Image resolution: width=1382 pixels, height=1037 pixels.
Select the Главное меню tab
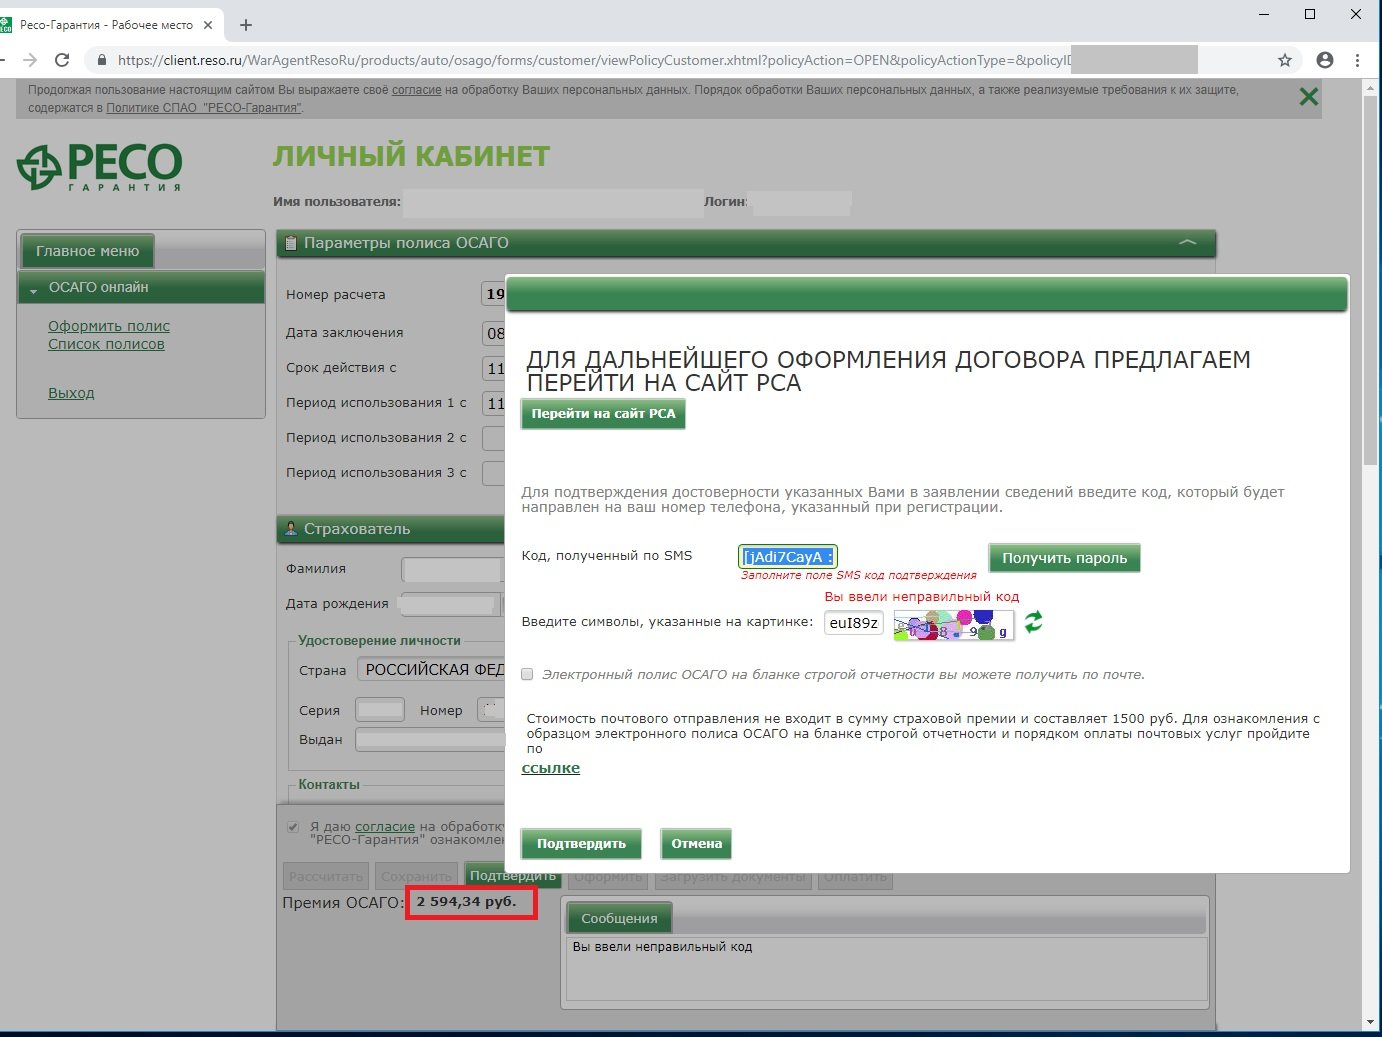tap(87, 251)
